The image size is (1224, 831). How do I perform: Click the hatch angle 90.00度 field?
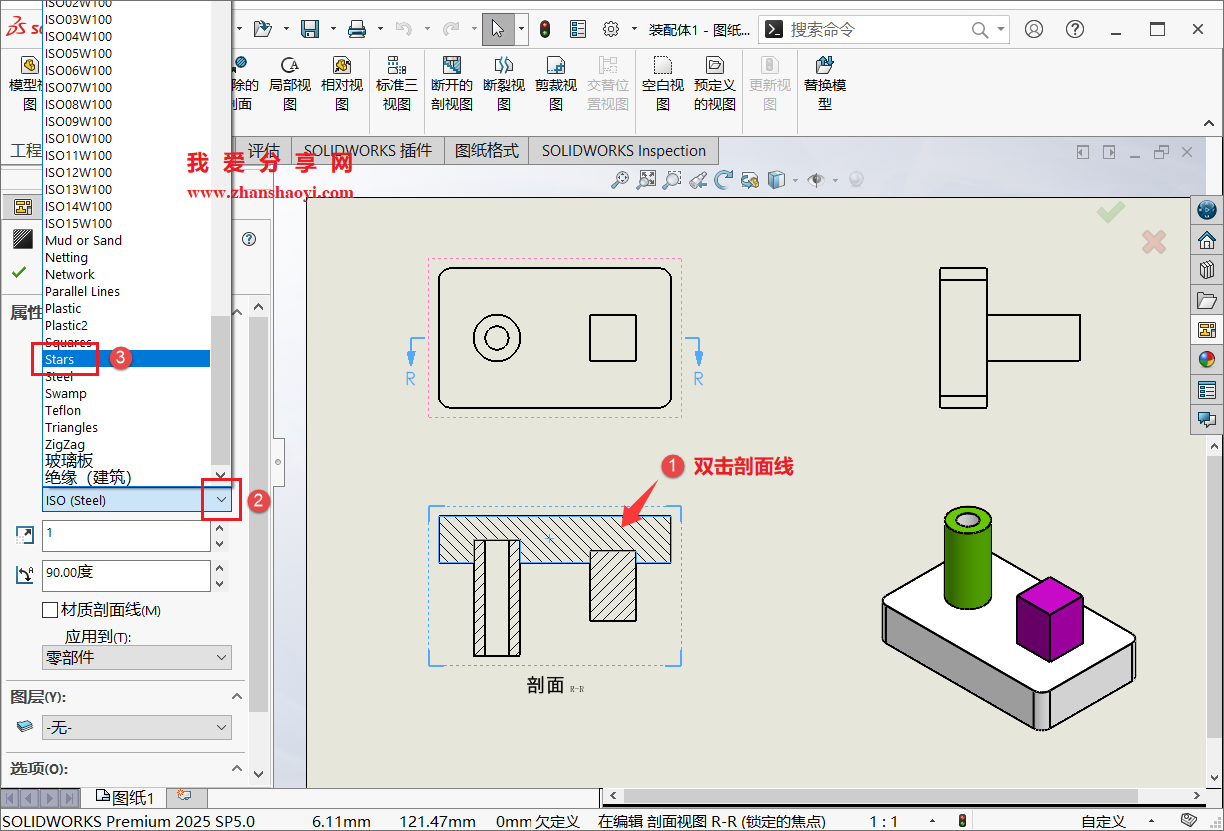click(126, 575)
